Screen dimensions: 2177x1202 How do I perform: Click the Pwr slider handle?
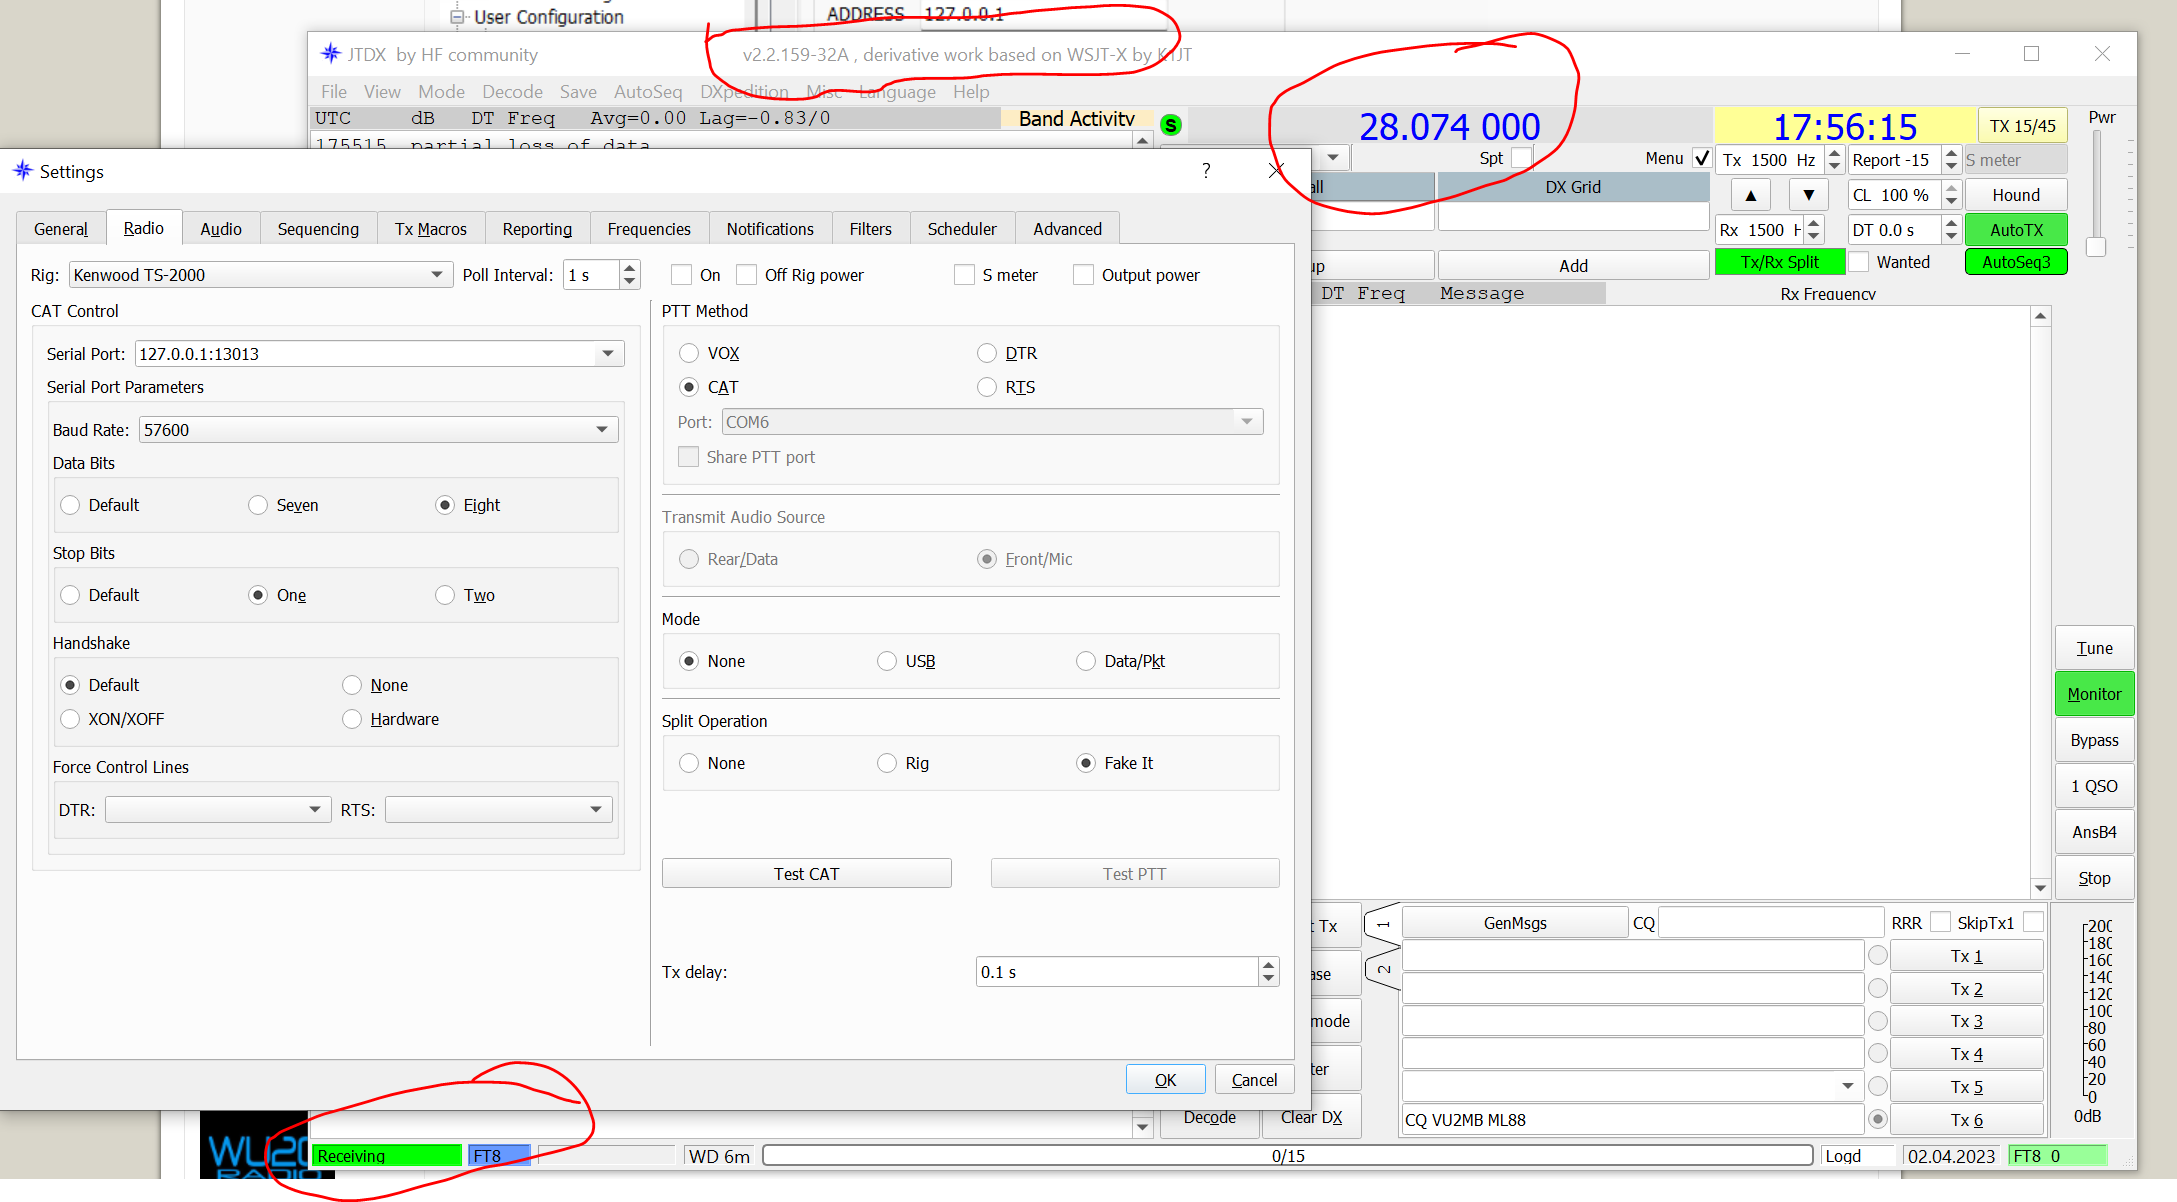pyautogui.click(x=2096, y=246)
